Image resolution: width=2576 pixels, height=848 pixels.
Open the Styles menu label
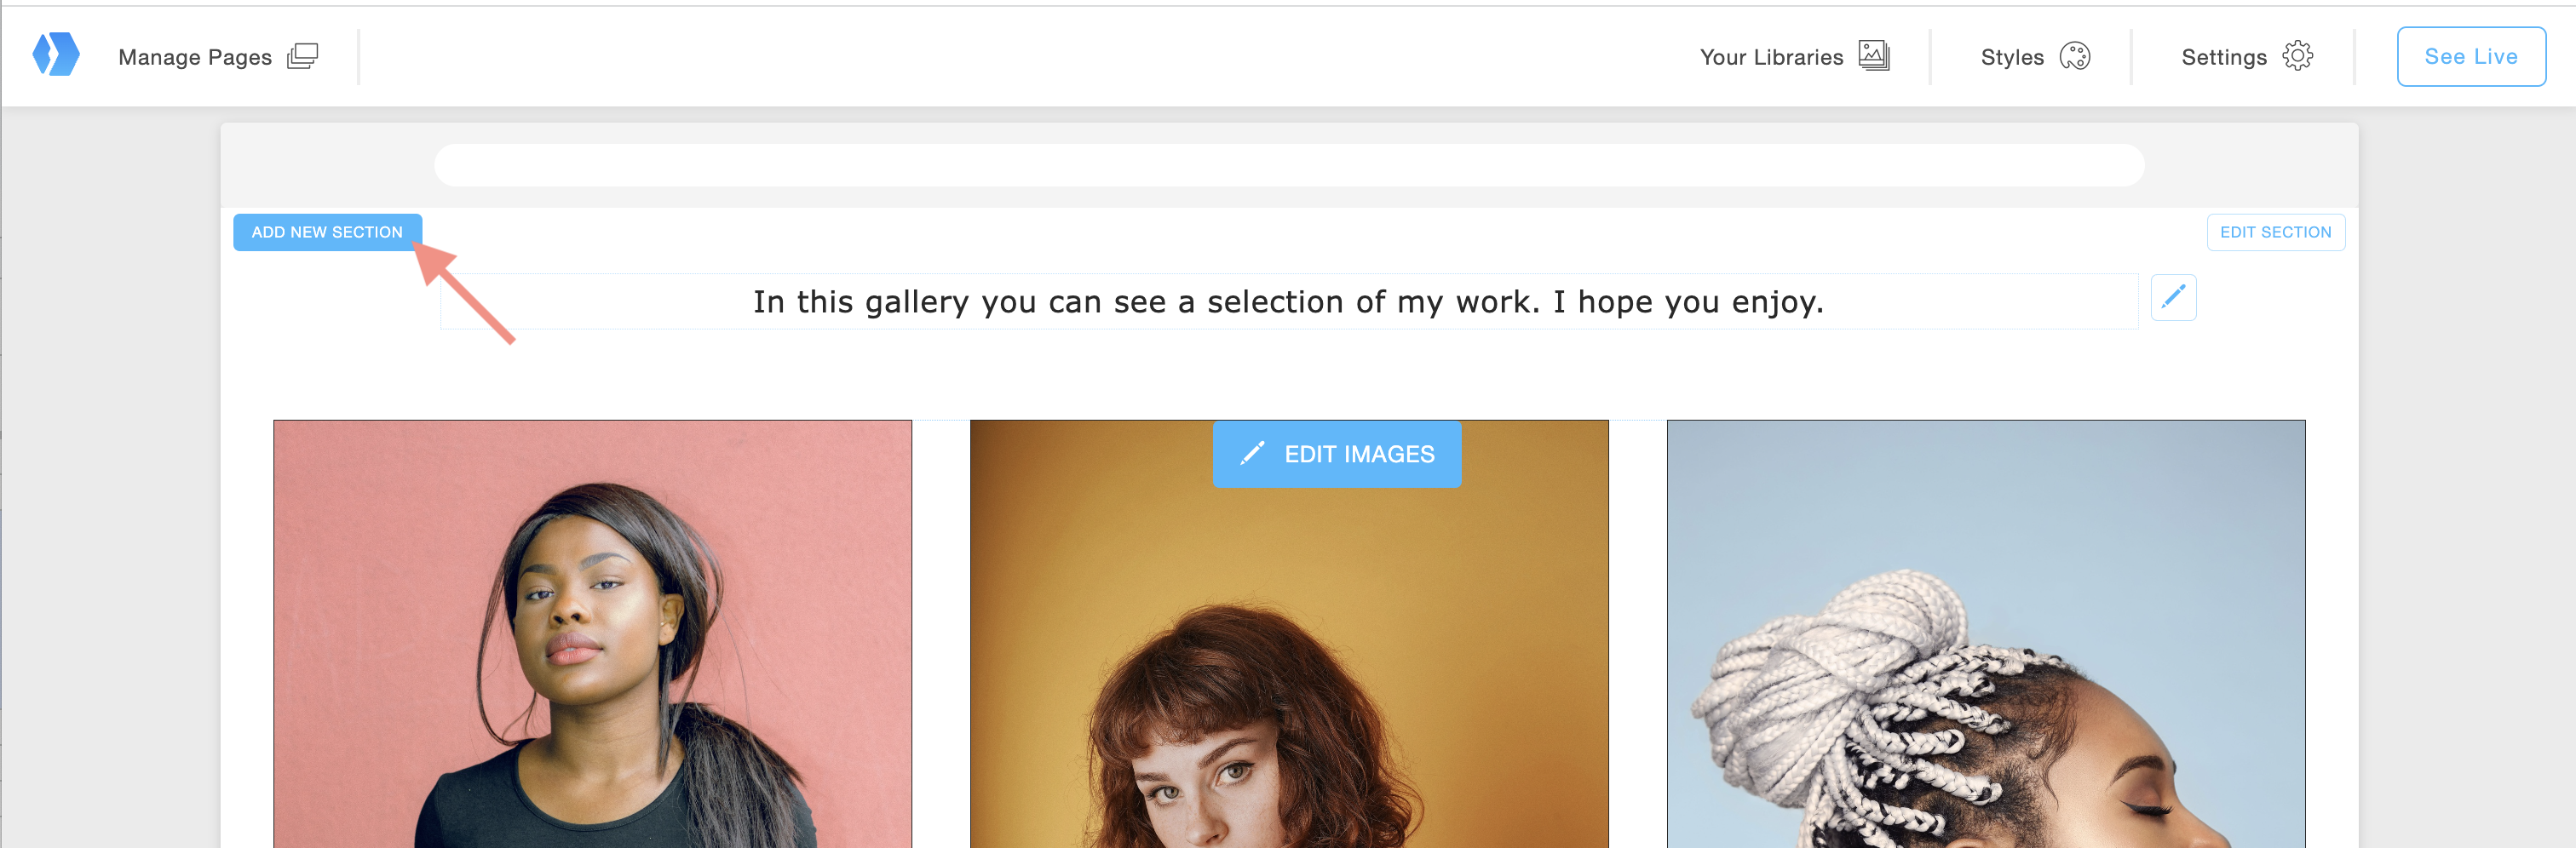click(2011, 57)
